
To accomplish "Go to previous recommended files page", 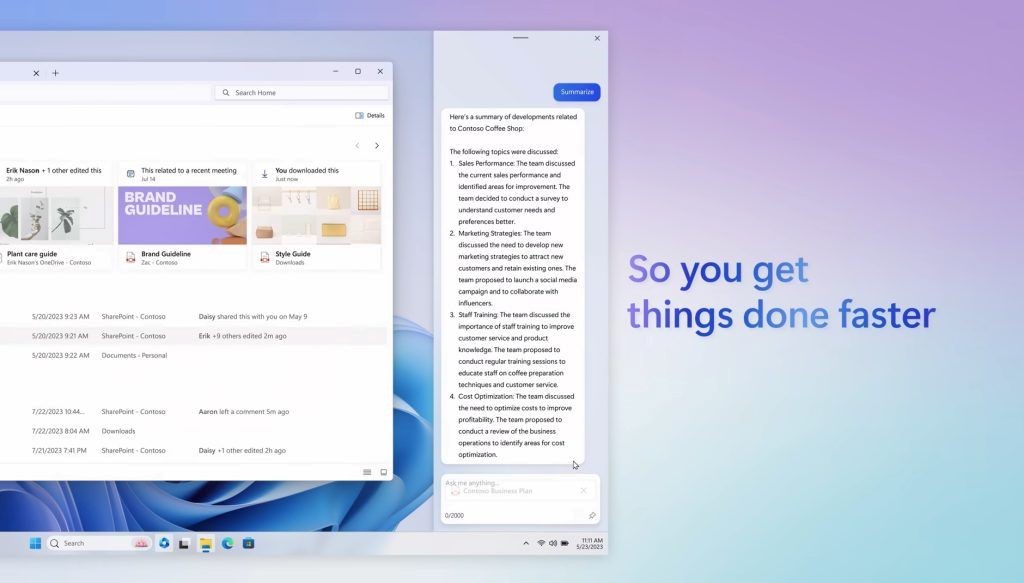I will 357,146.
